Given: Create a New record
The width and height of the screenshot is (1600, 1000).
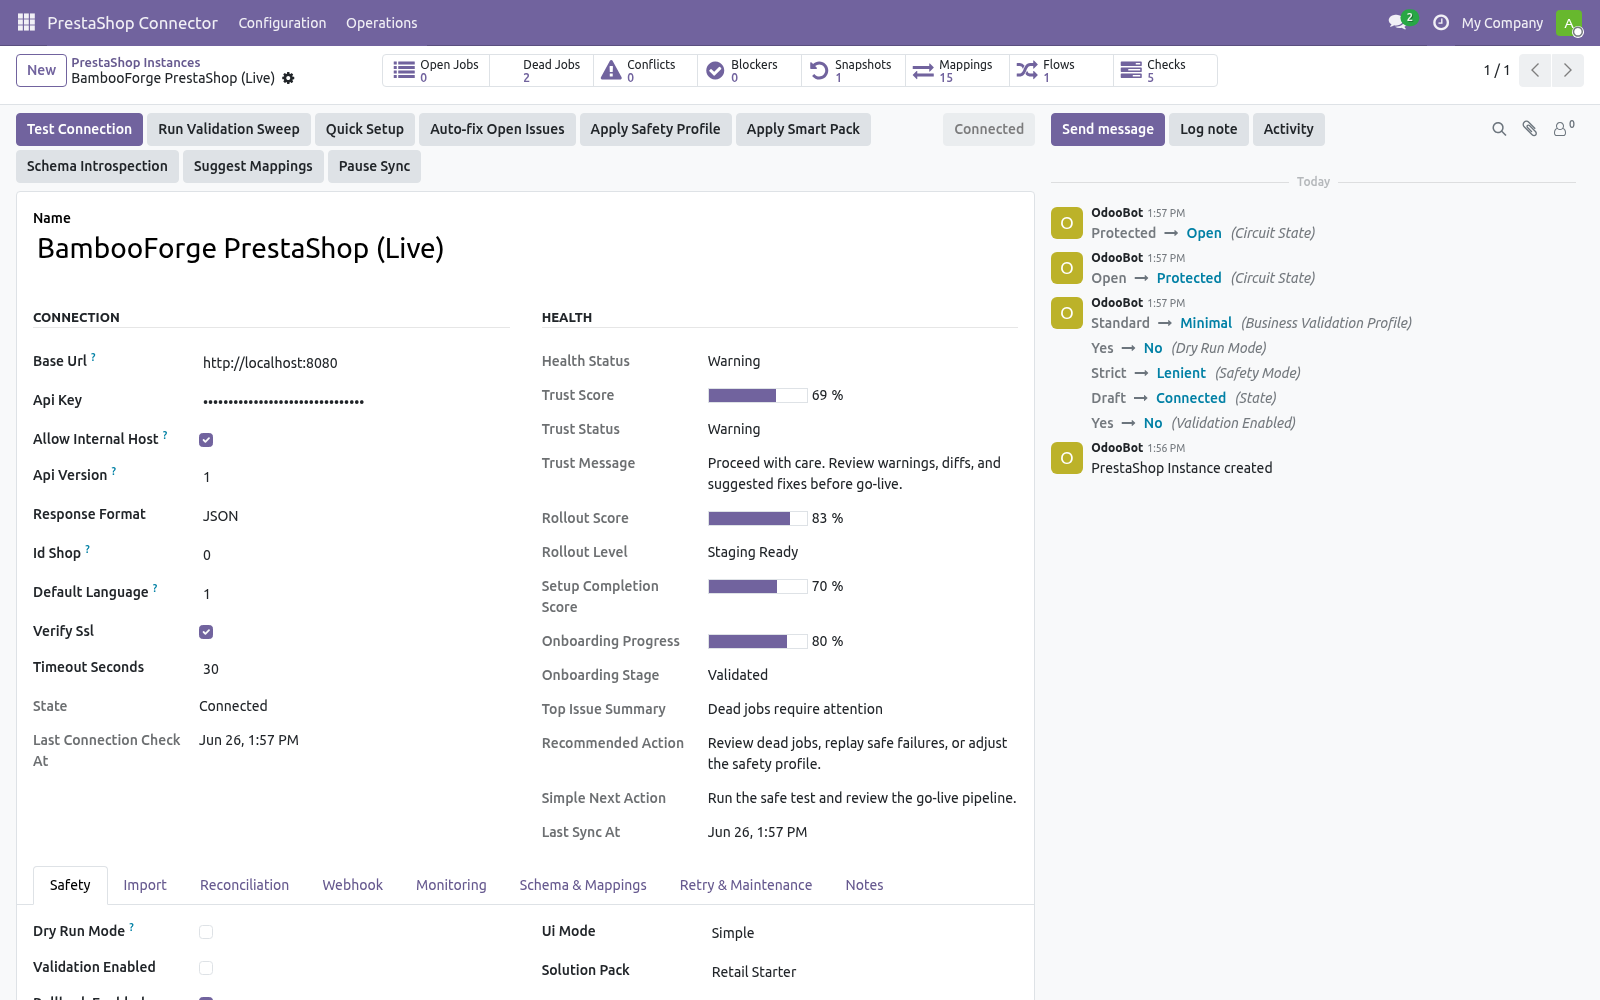Looking at the screenshot, I should point(41,70).
